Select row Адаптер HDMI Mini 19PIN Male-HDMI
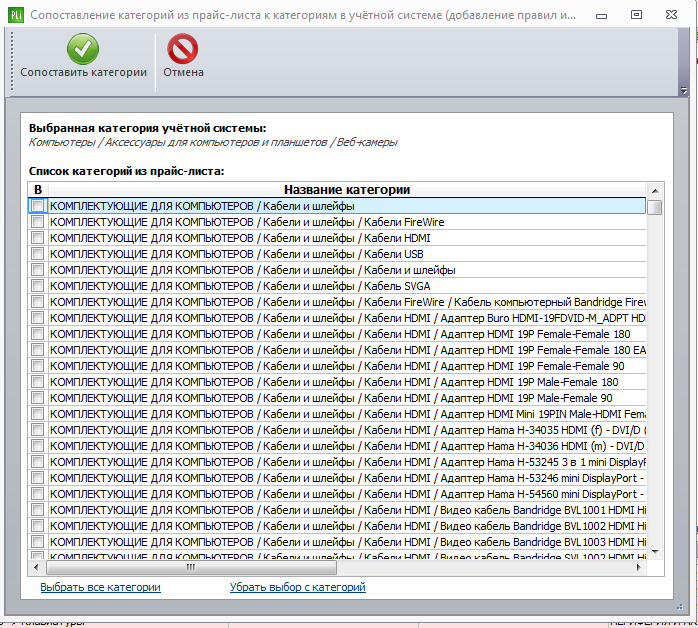 pyautogui.click(x=347, y=414)
